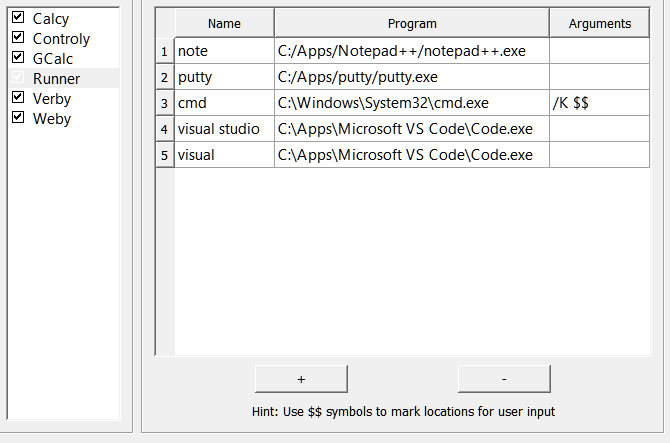The width and height of the screenshot is (670, 443).
Task: Uncheck the Verby plugin checkbox
Action: pyautogui.click(x=18, y=97)
